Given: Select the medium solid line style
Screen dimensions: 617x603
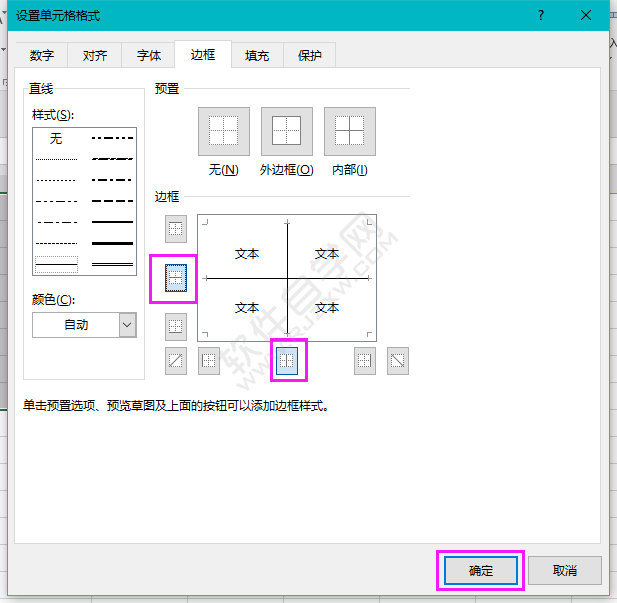Looking at the screenshot, I should [x=113, y=222].
